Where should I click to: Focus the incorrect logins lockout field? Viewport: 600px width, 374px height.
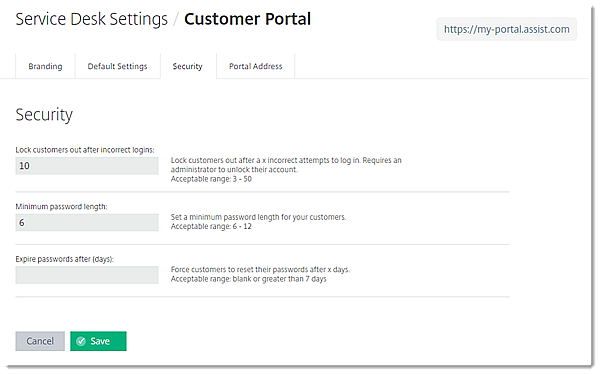[x=87, y=166]
